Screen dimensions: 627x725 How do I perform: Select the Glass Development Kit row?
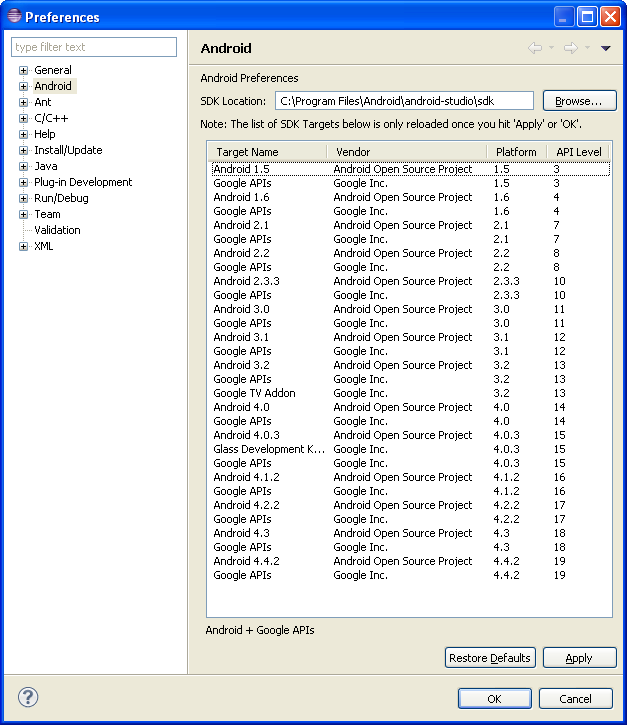point(411,449)
